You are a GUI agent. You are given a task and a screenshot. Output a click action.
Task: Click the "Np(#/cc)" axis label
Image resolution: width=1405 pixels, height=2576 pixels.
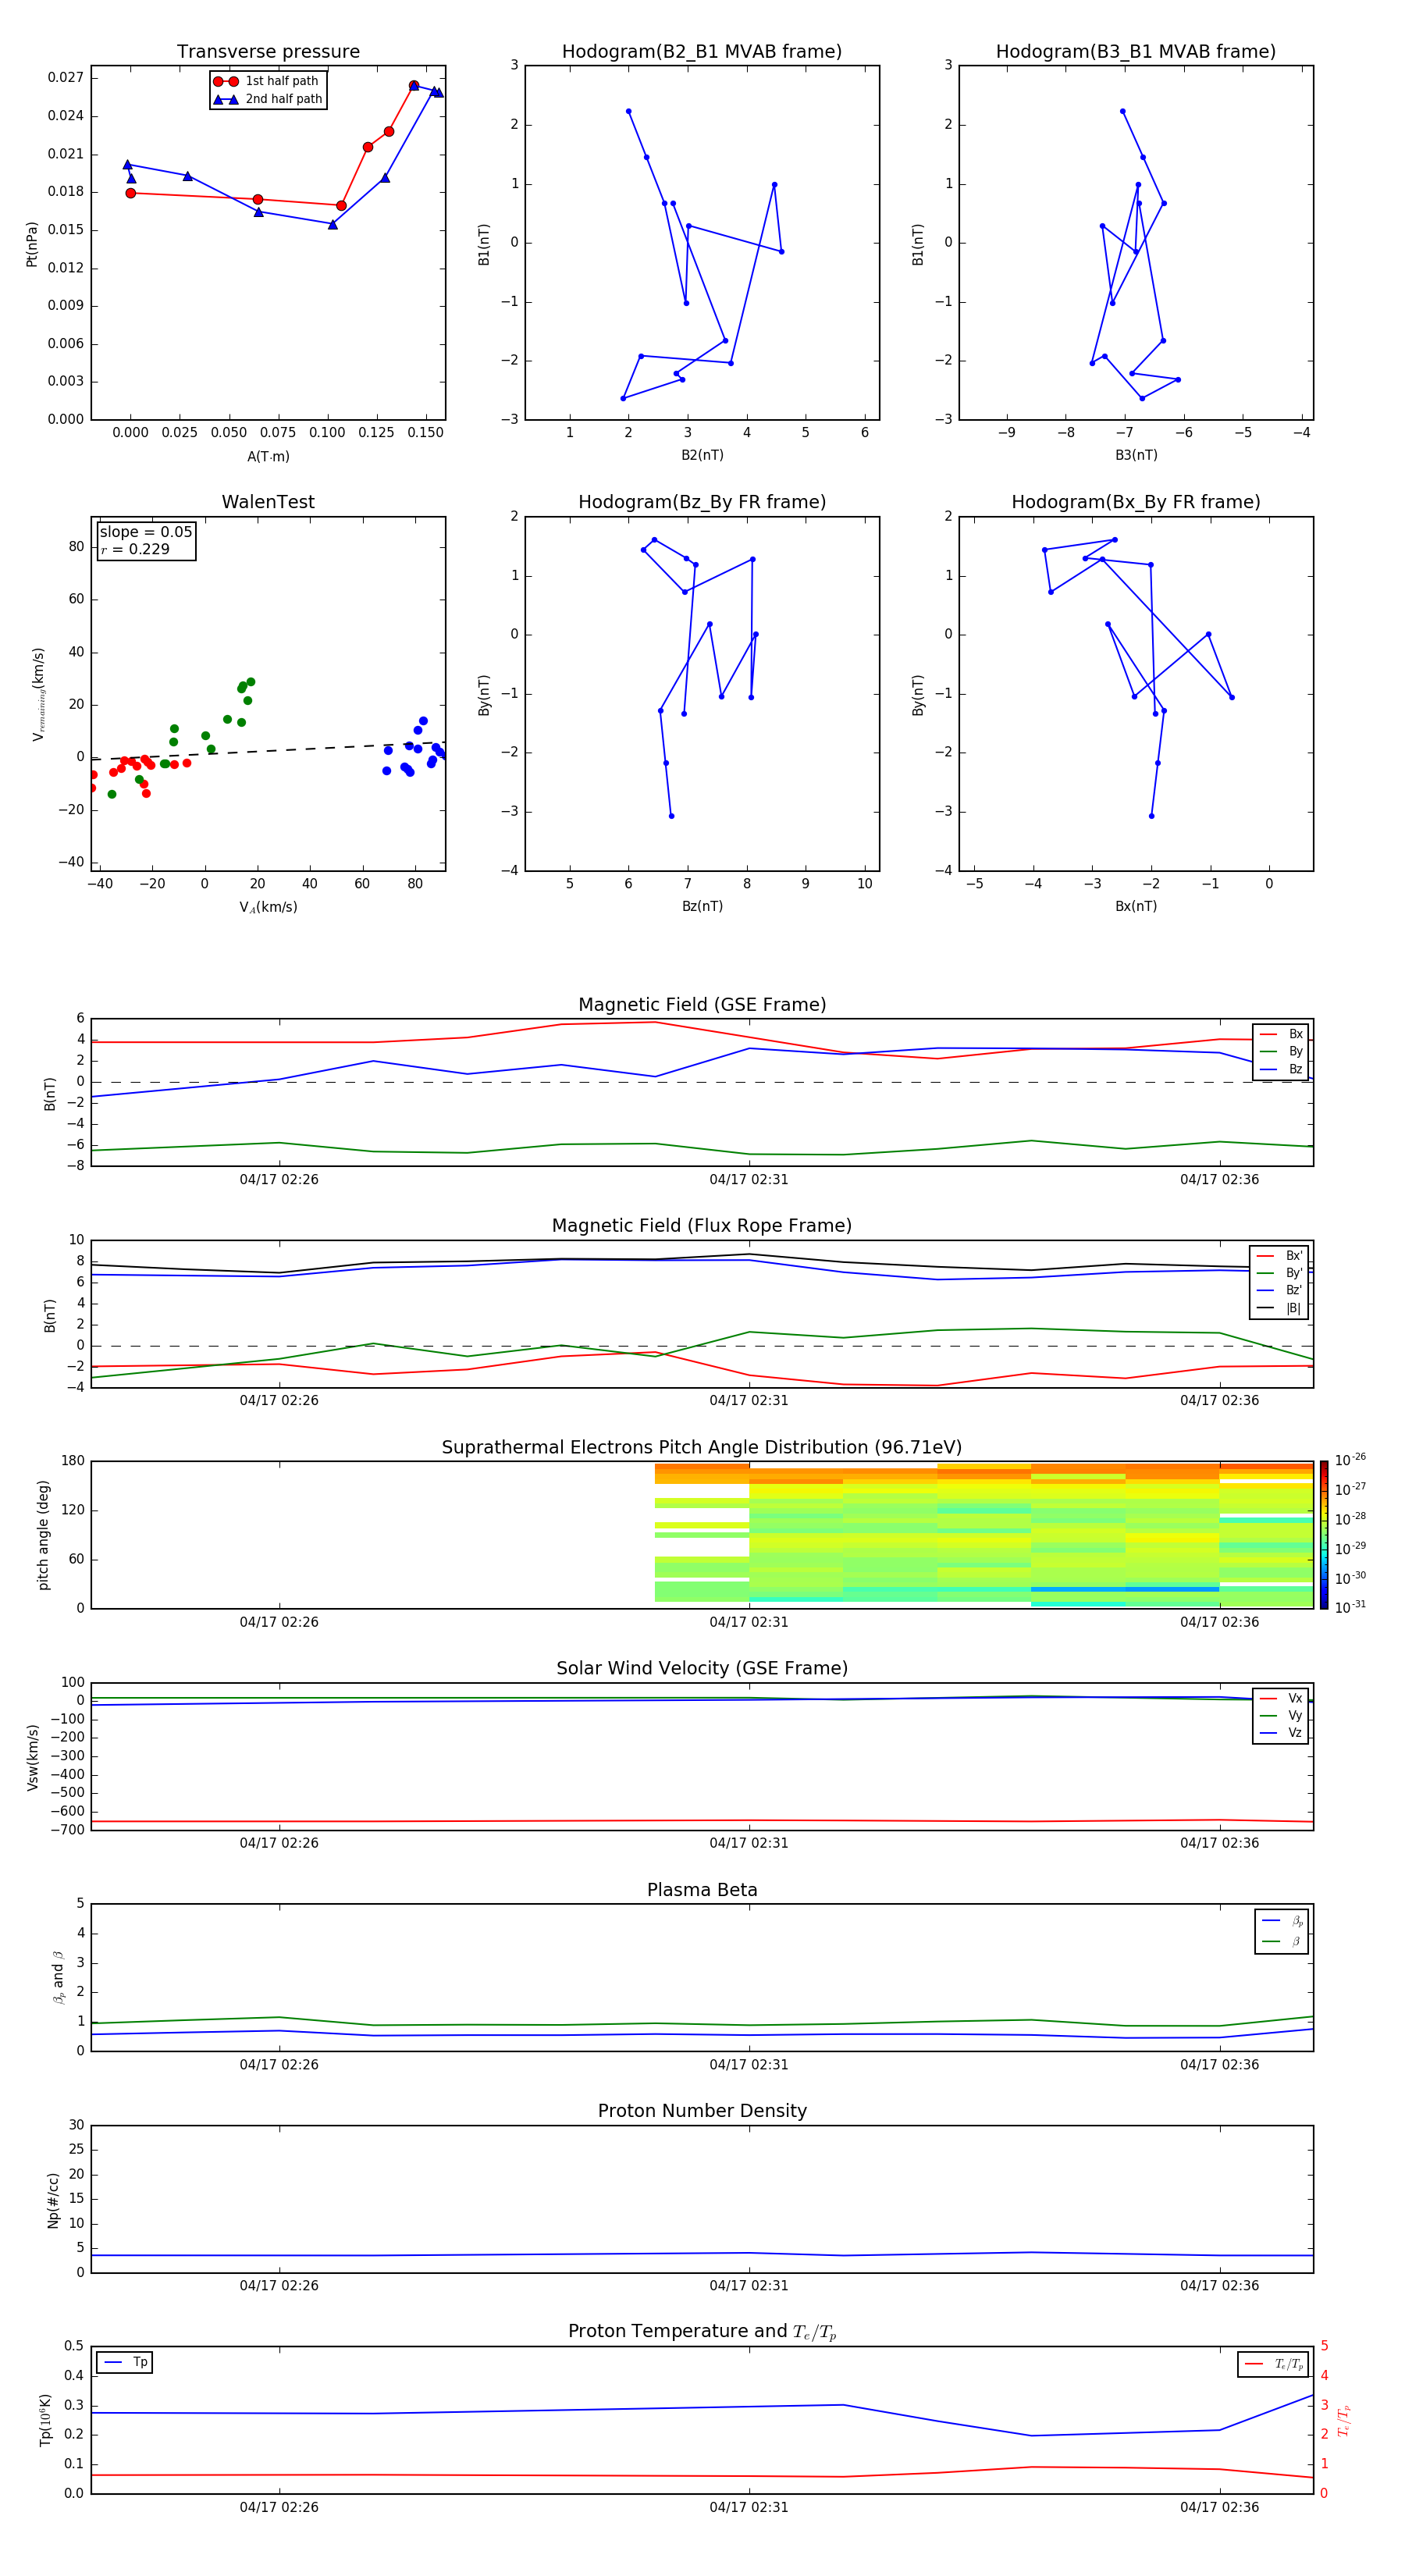(x=53, y=2200)
